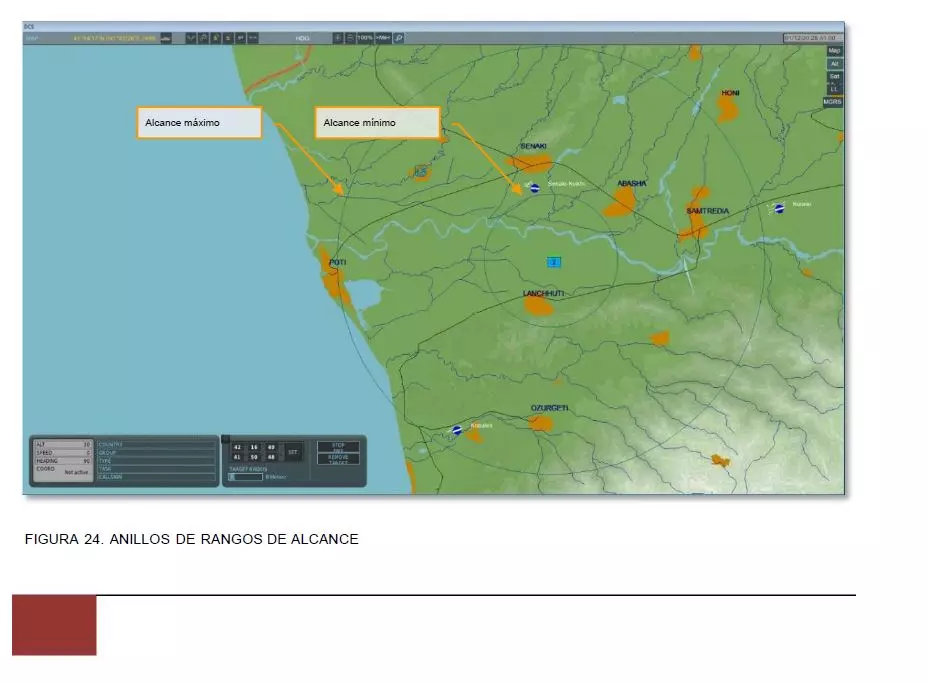The height and width of the screenshot is (683, 928).
Task: Click the COUNTRY field in the unit info panel
Action: [x=156, y=444]
